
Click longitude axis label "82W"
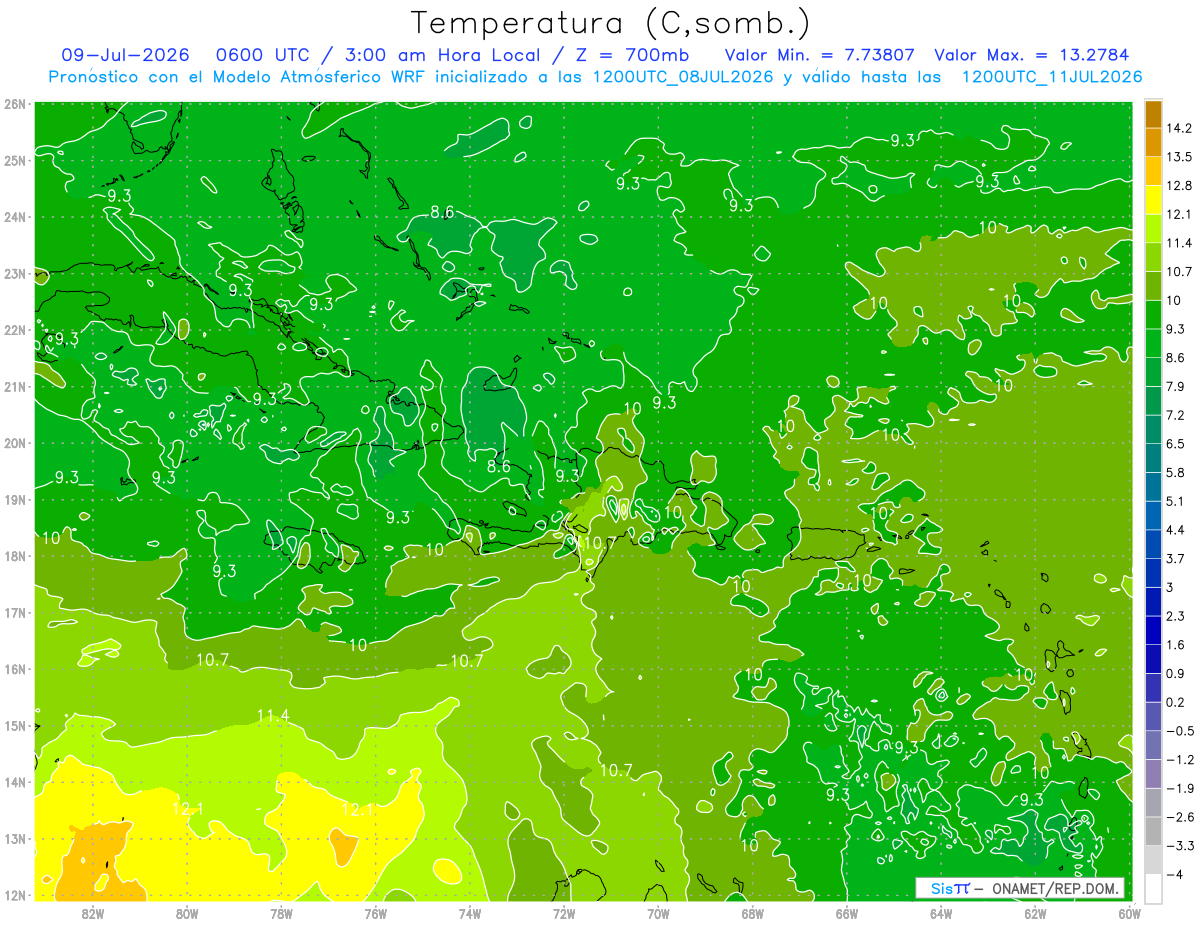[x=93, y=912]
